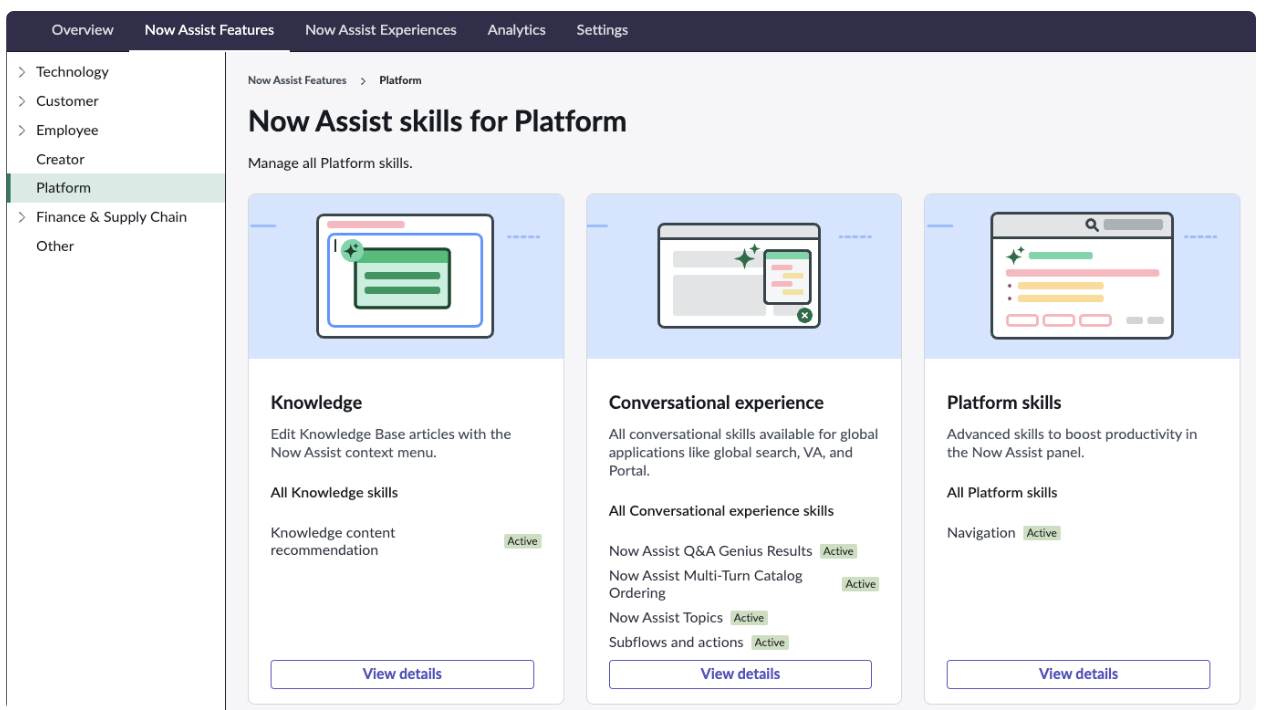Select Other in the sidebar
1270x710 pixels.
coord(55,246)
